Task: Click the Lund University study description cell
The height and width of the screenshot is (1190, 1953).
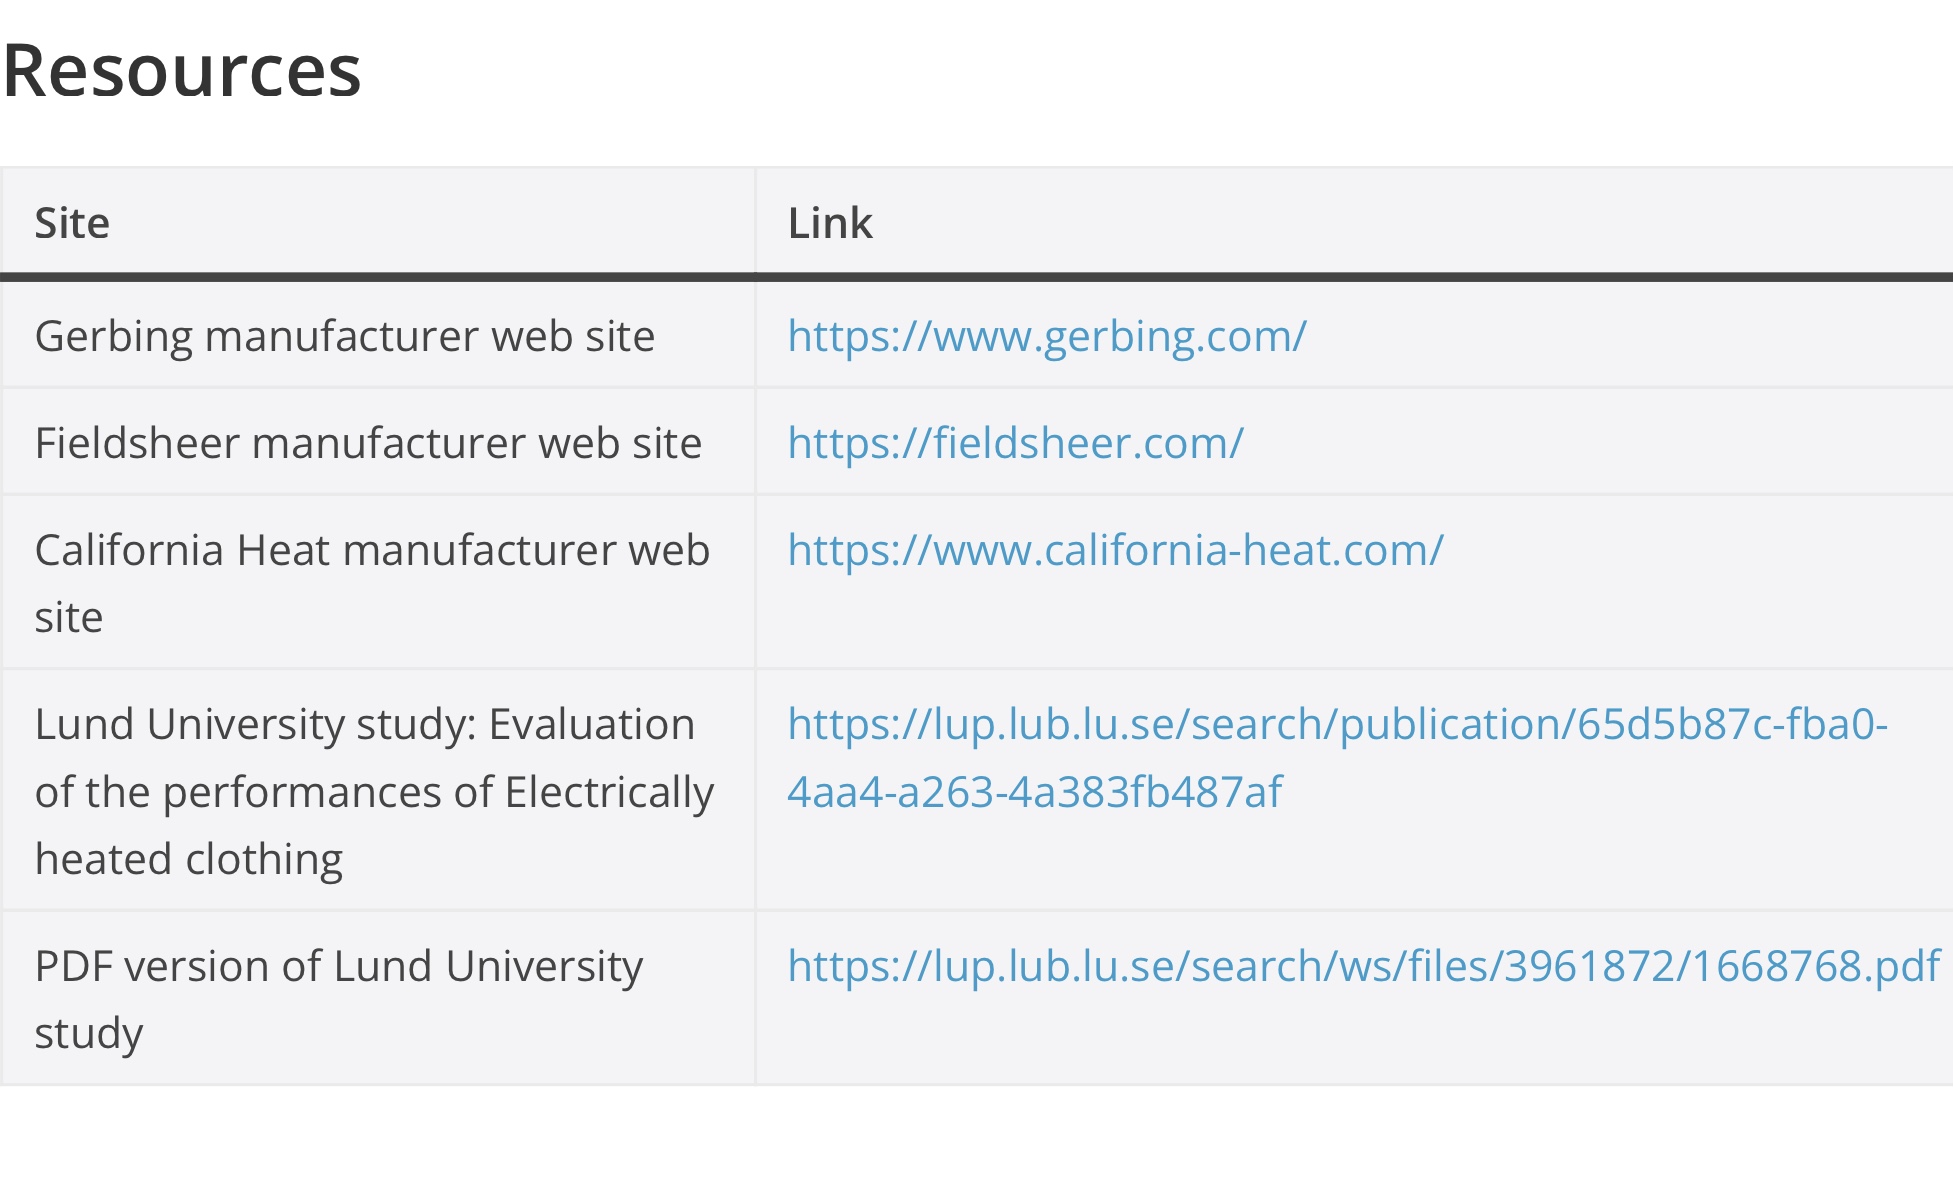Action: 374,791
